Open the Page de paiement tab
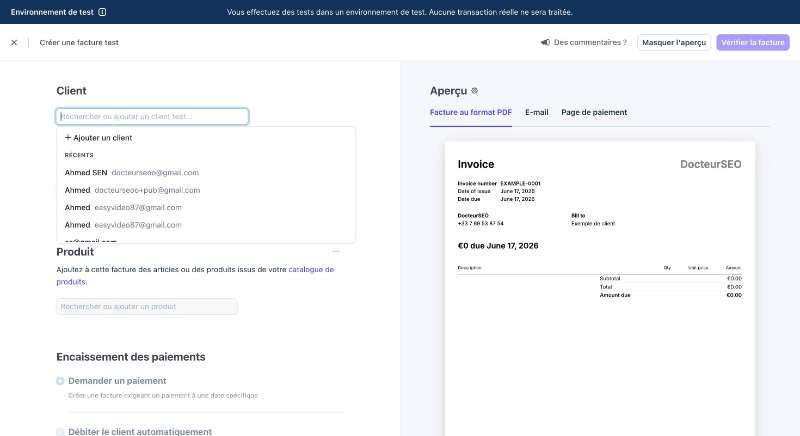The height and width of the screenshot is (436, 800). pos(594,112)
